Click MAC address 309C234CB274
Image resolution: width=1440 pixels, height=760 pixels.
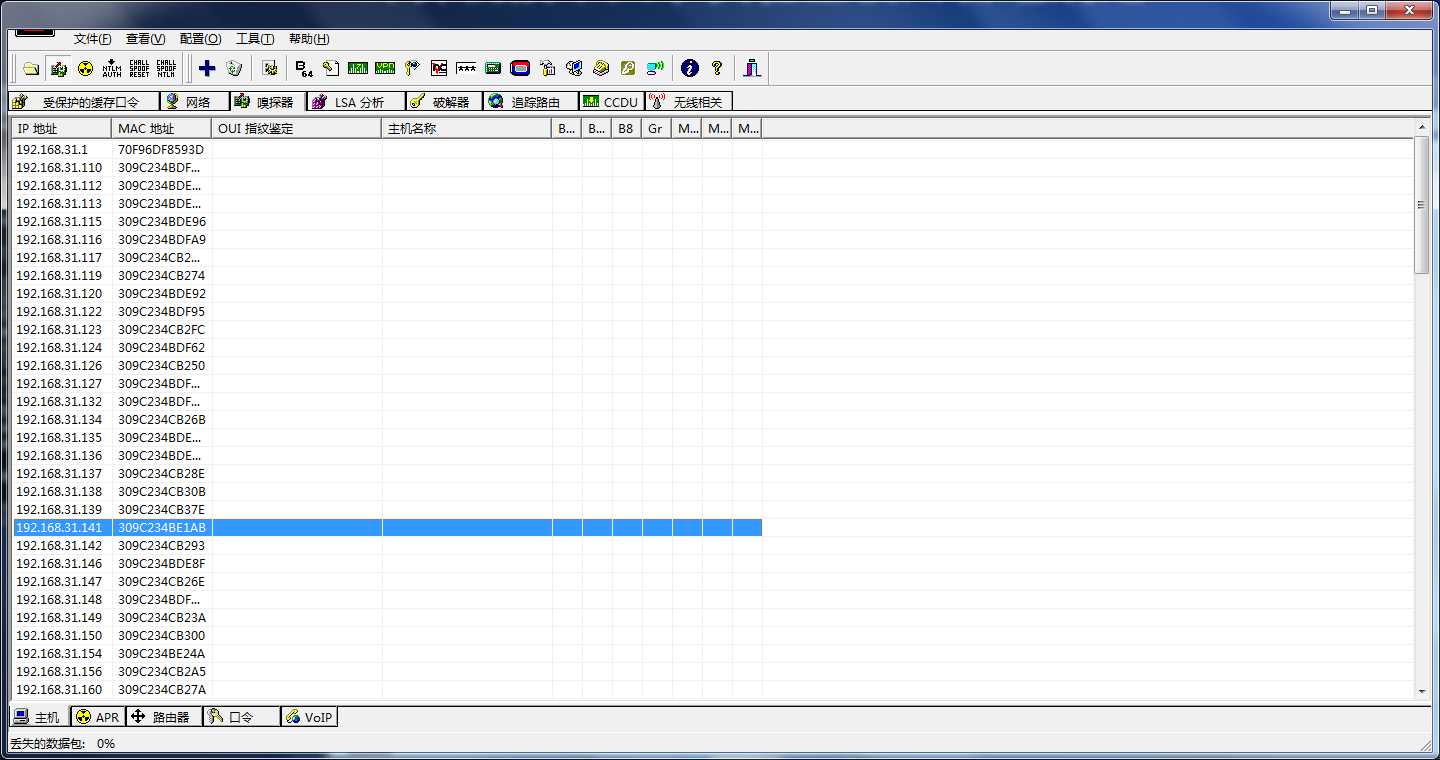[x=161, y=275]
